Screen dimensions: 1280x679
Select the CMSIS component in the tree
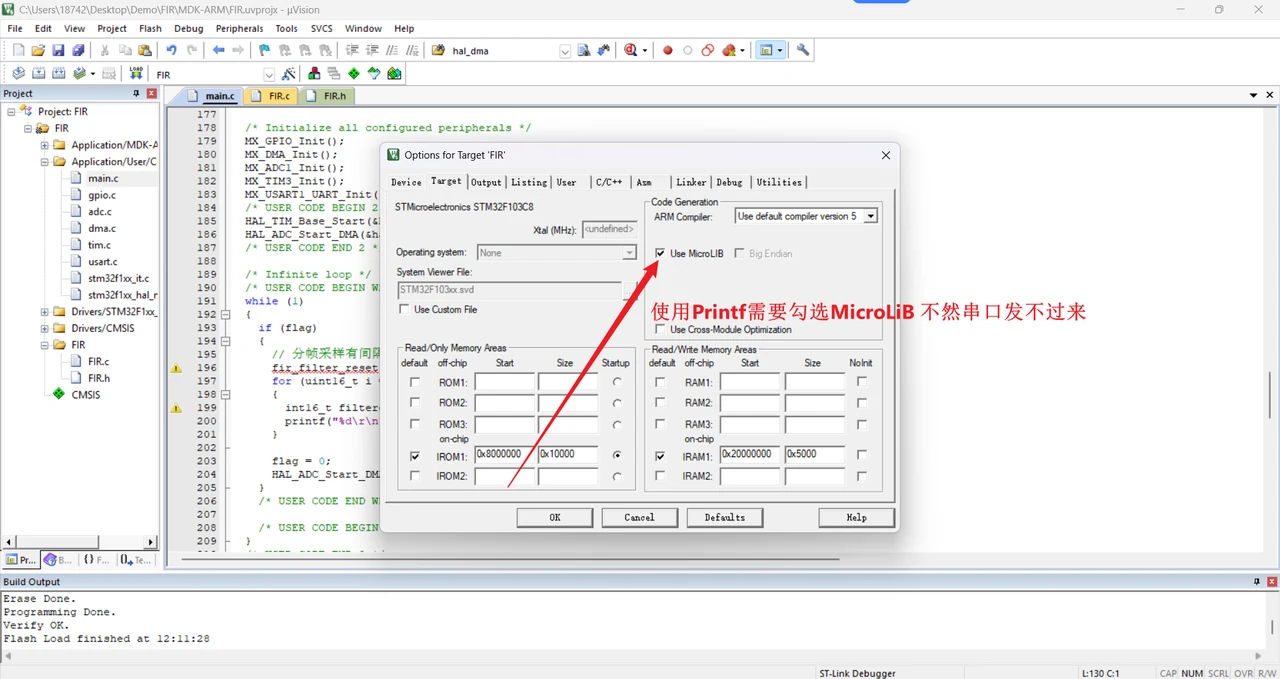[85, 395]
